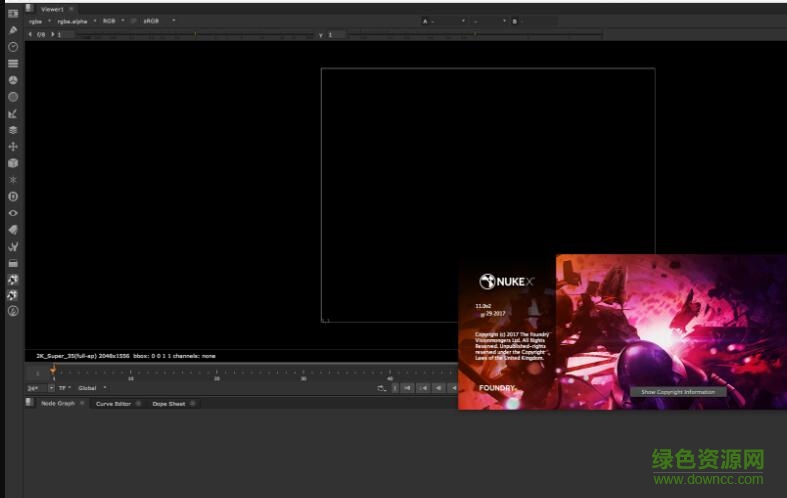Click Show Copyright Information button
Image resolution: width=787 pixels, height=498 pixels.
(x=678, y=392)
